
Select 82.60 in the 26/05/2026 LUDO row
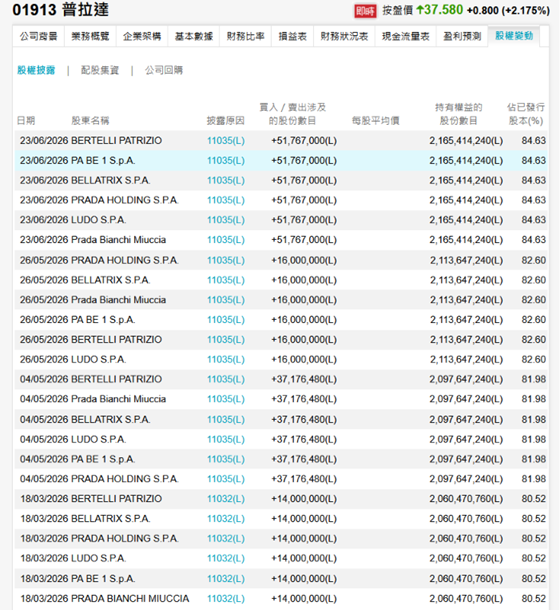(534, 359)
